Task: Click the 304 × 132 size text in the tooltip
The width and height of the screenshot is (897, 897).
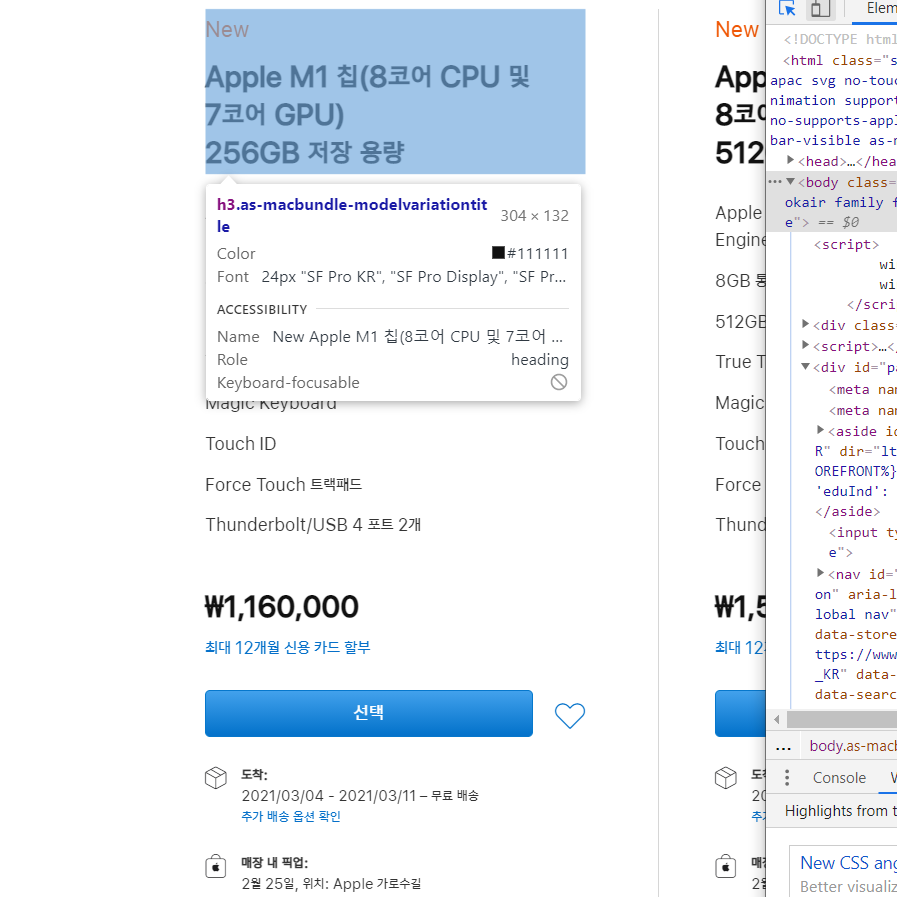Action: 534,216
